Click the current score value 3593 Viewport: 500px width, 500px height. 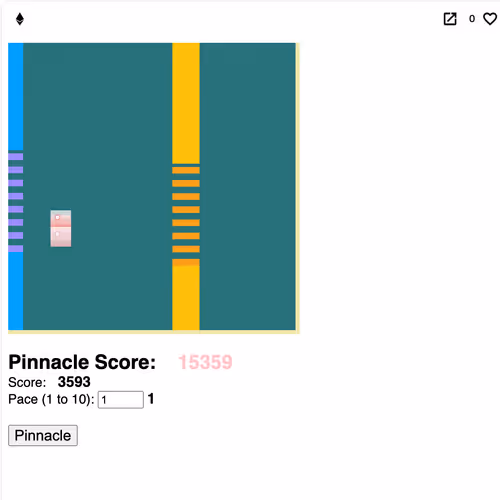[74, 382]
